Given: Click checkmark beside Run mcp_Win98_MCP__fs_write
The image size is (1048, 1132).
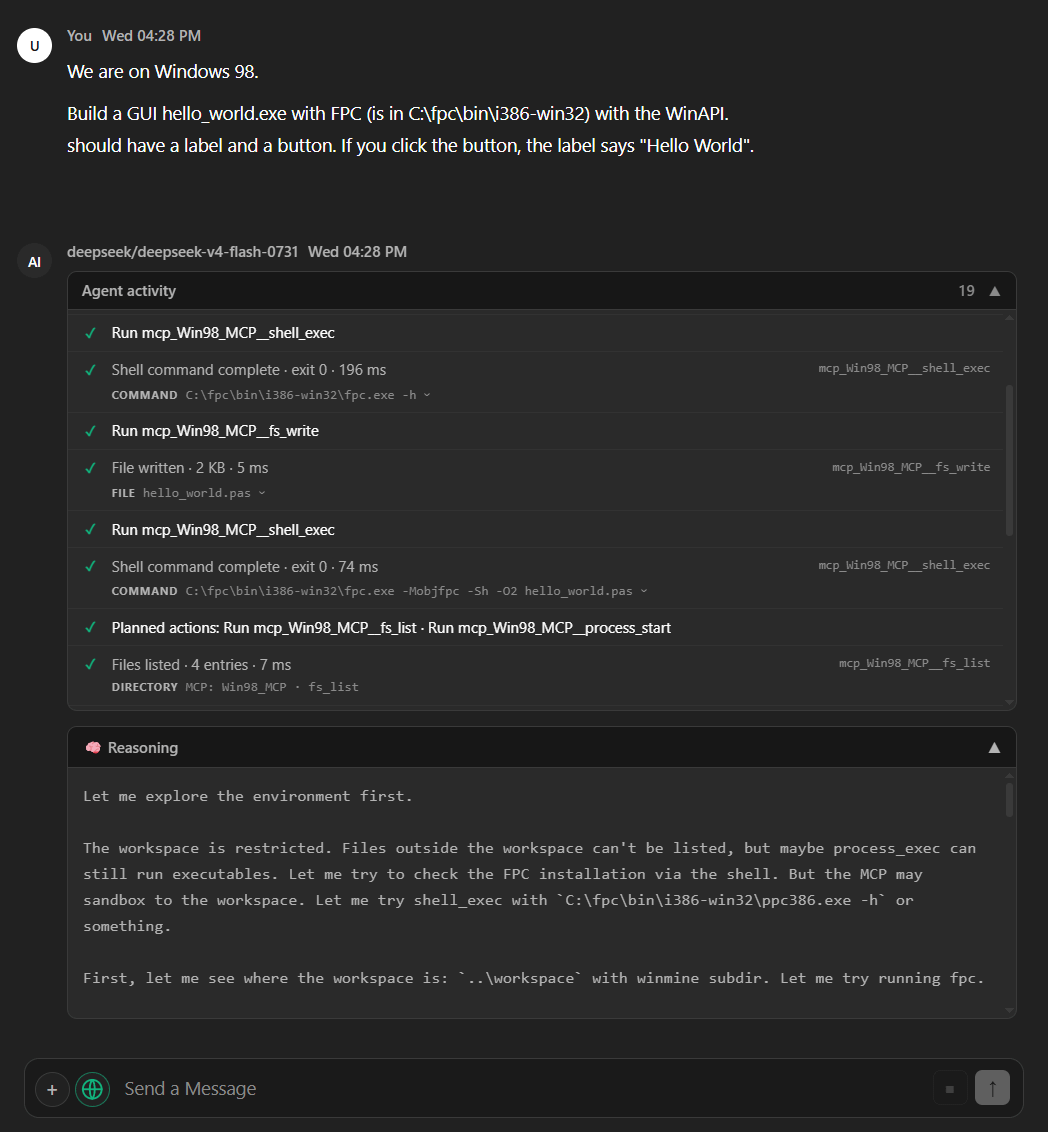Looking at the screenshot, I should [x=90, y=431].
